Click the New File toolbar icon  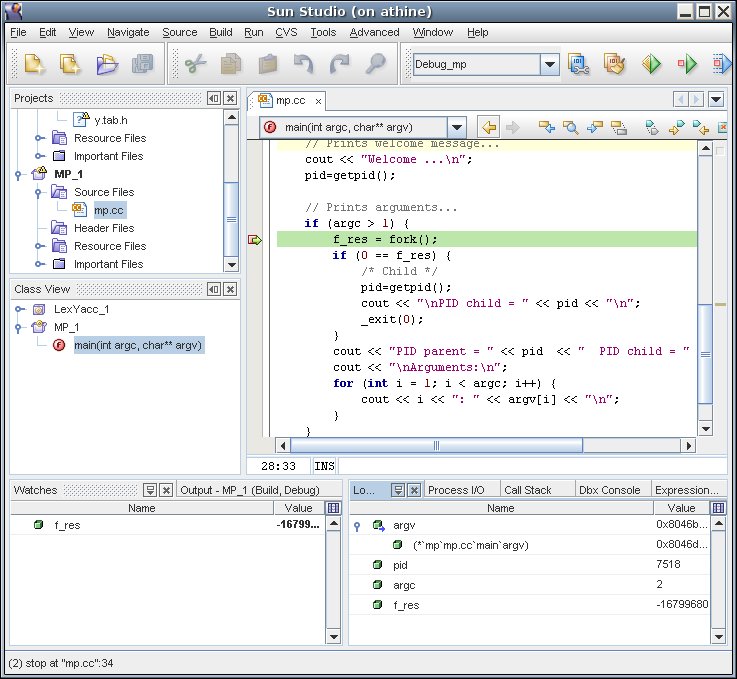(x=35, y=65)
